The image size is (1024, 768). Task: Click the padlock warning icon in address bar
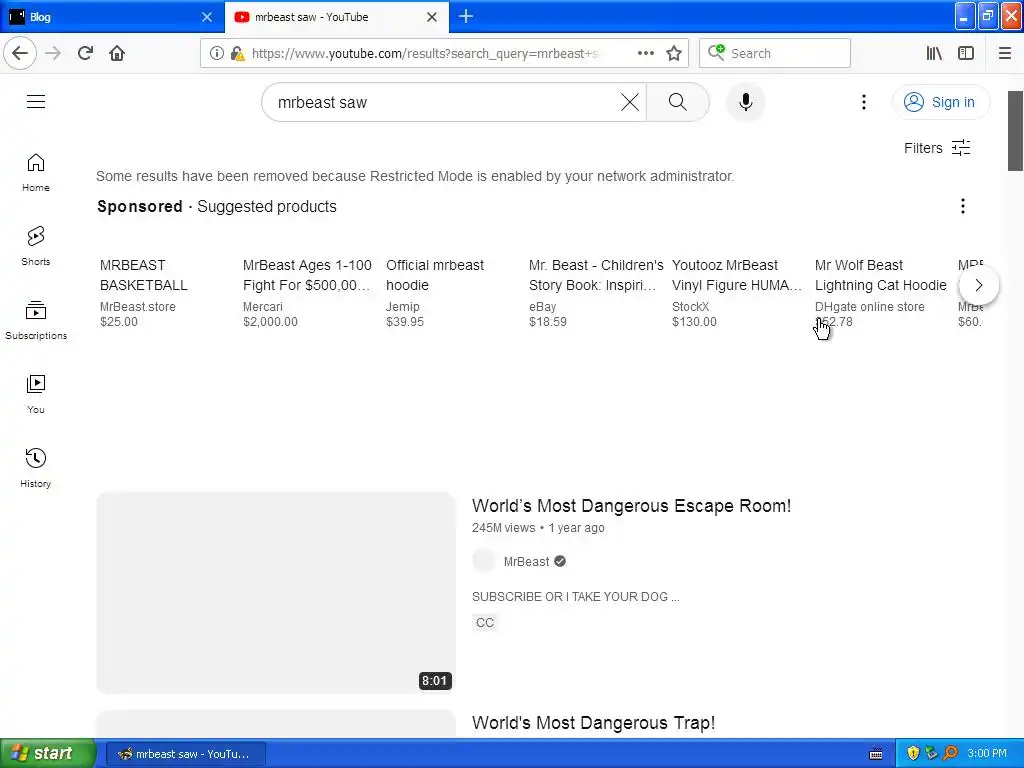(x=237, y=54)
